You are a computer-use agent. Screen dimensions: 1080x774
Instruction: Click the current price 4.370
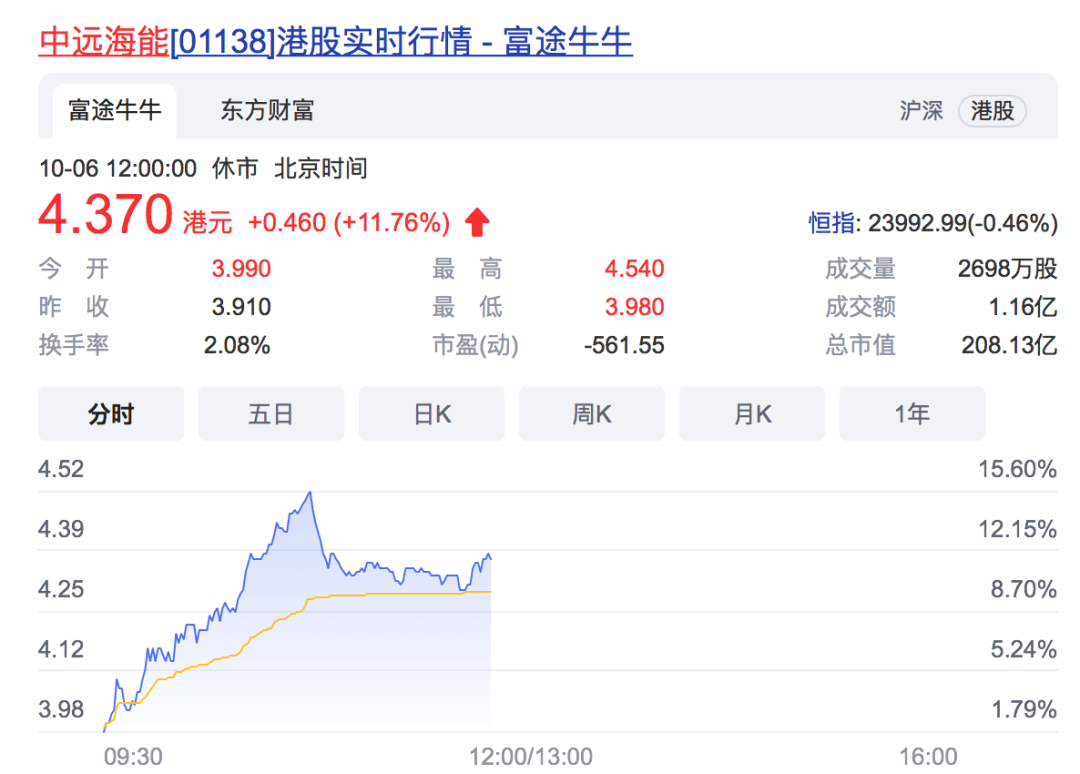tap(105, 214)
